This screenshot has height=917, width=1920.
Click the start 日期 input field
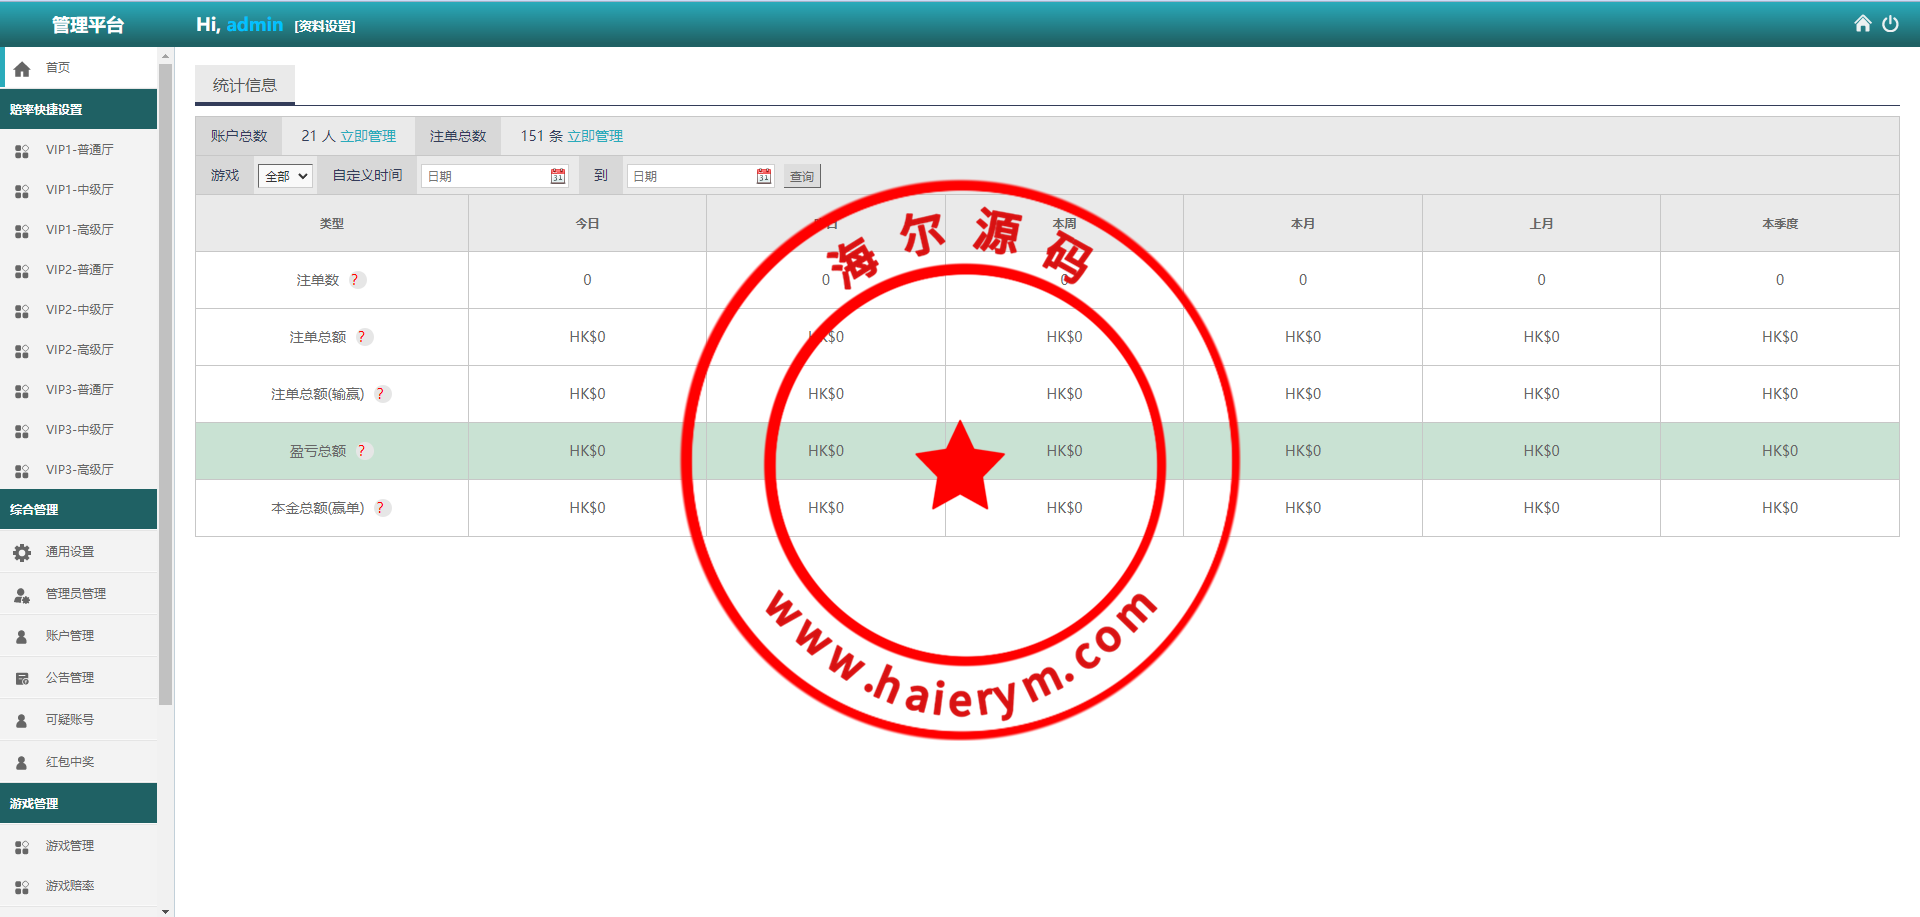point(485,176)
